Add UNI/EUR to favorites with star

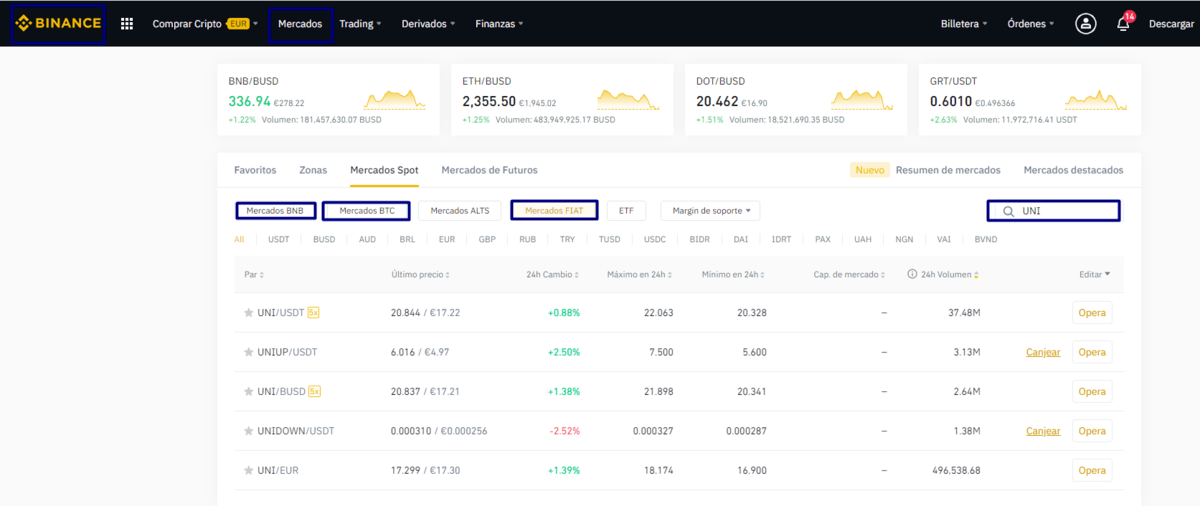249,470
